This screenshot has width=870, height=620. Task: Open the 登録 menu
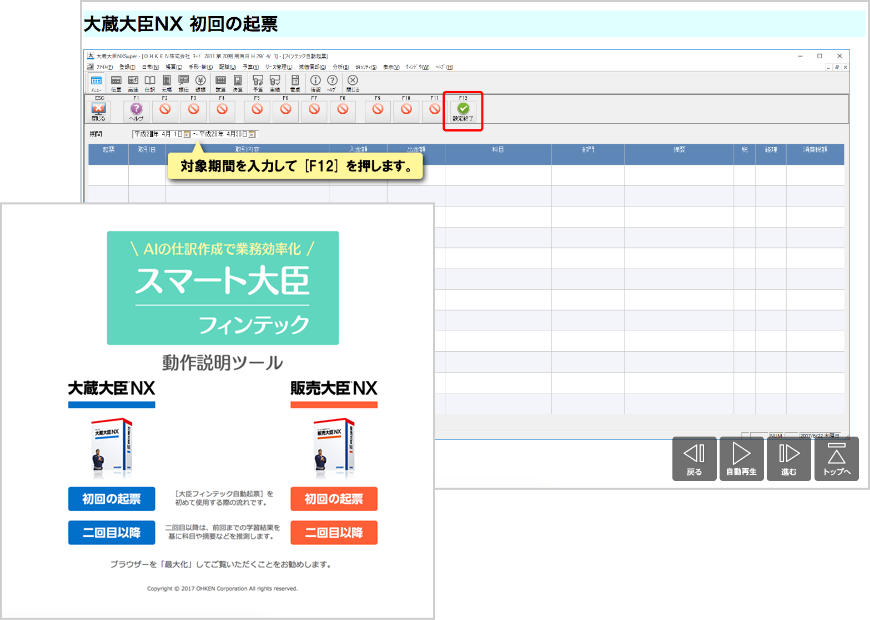click(x=127, y=67)
